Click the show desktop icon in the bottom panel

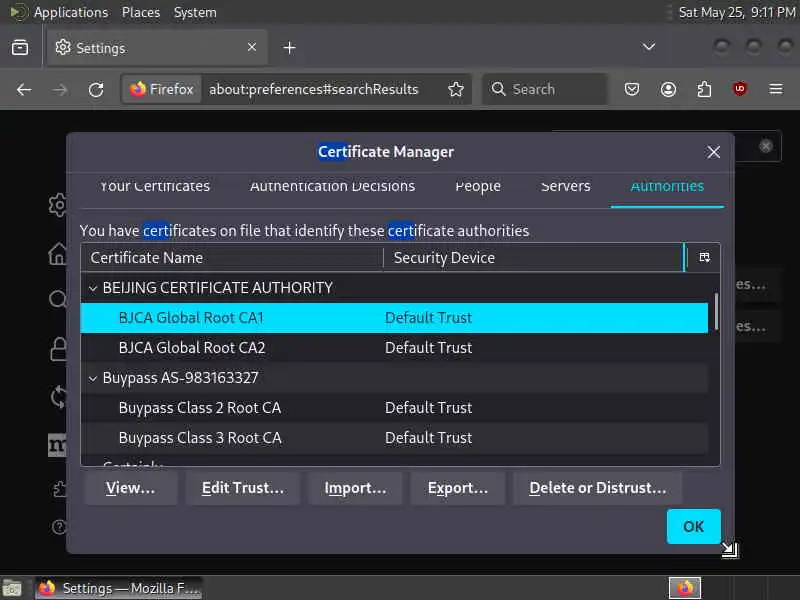pos(12,588)
